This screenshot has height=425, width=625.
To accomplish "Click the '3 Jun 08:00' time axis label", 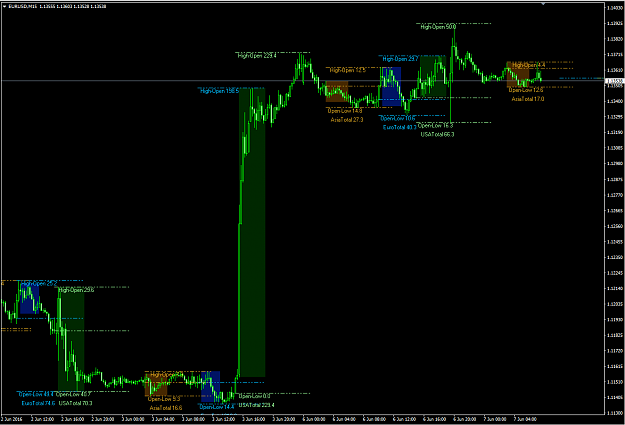I will click(193, 419).
